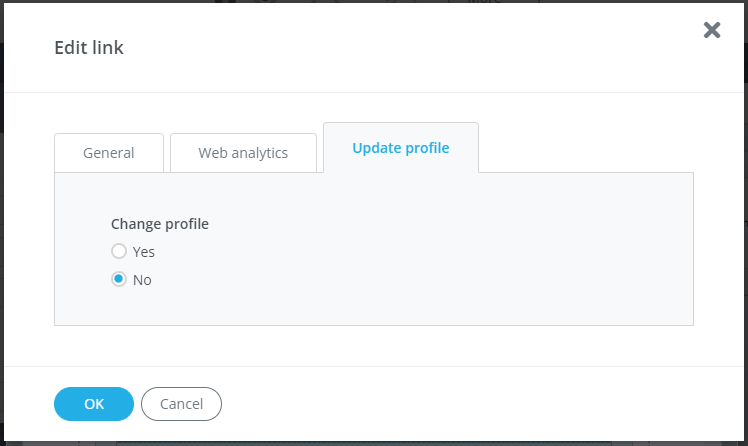Click the 'Change profile' heading label
This screenshot has height=446, width=748.
[160, 224]
